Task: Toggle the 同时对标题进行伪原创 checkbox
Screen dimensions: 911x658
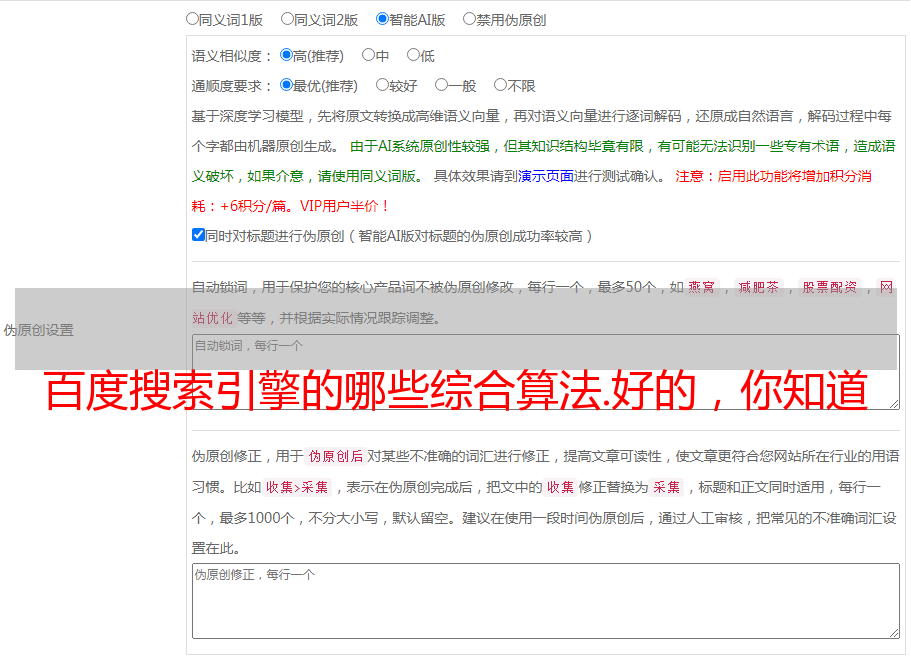Action: click(198, 235)
